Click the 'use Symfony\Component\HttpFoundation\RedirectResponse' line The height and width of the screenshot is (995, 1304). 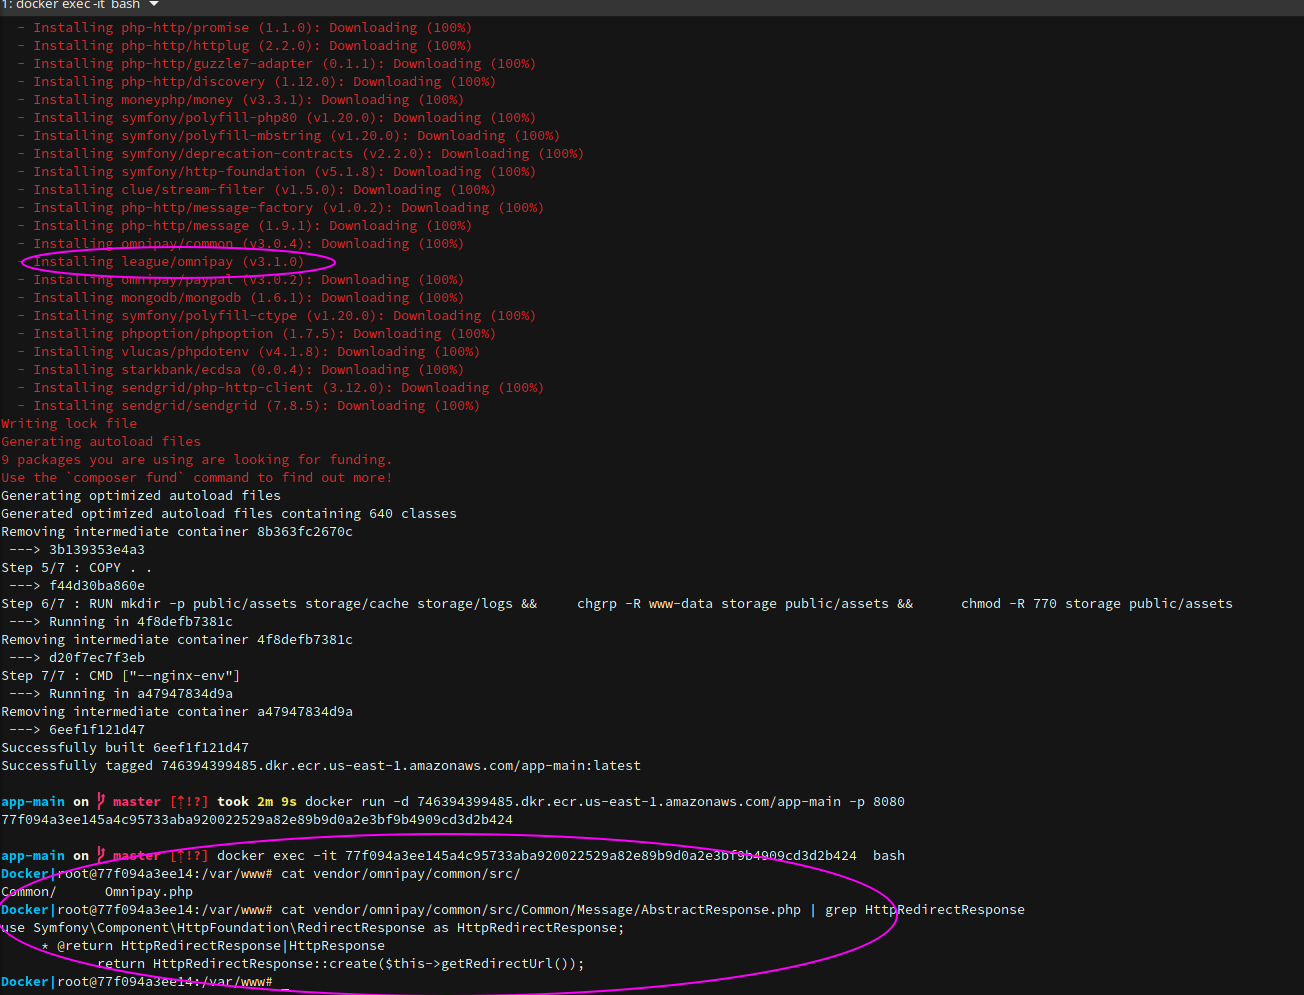pyautogui.click(x=313, y=928)
